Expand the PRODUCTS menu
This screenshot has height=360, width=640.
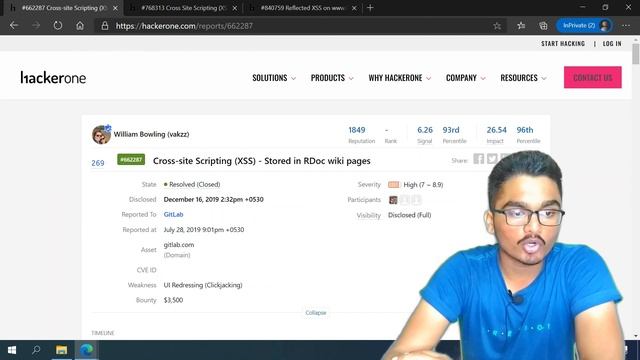click(332, 78)
